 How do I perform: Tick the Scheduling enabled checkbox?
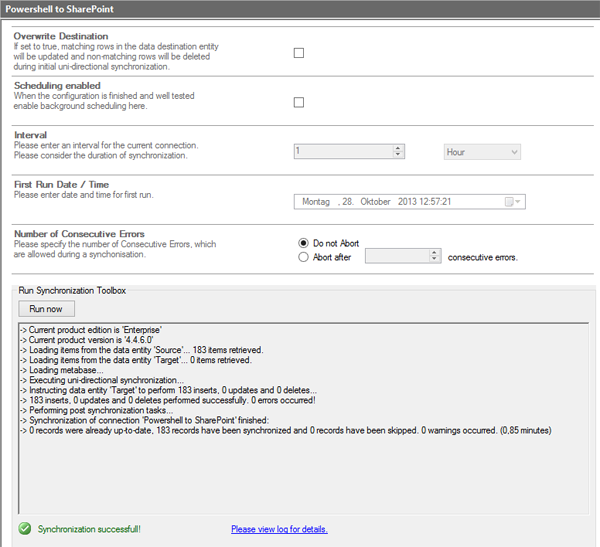[x=299, y=102]
